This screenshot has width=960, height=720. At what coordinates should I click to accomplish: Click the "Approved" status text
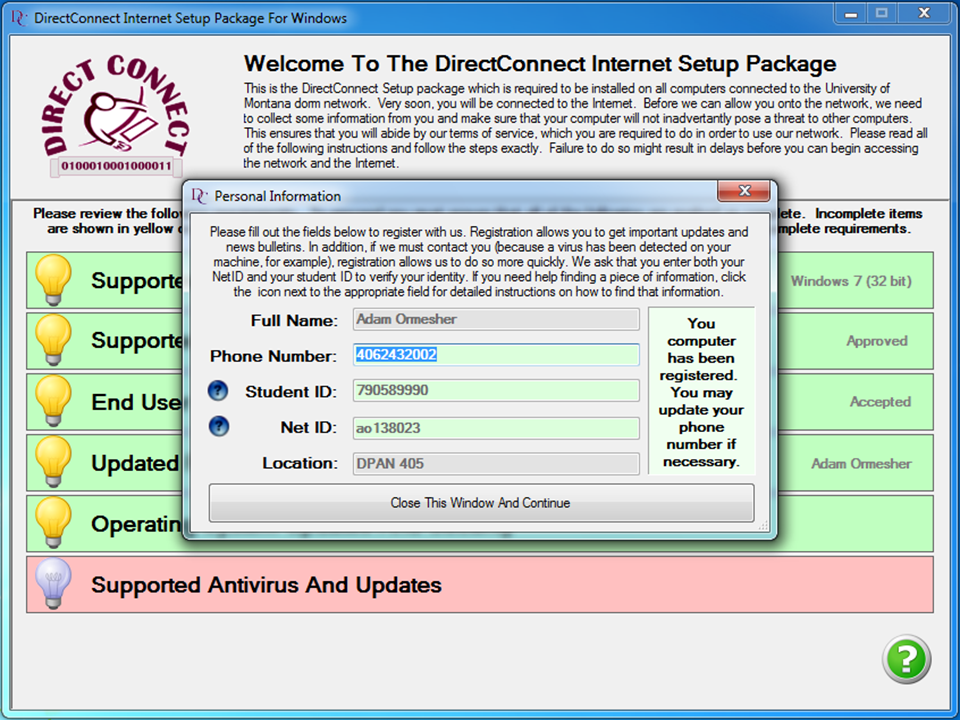point(877,341)
